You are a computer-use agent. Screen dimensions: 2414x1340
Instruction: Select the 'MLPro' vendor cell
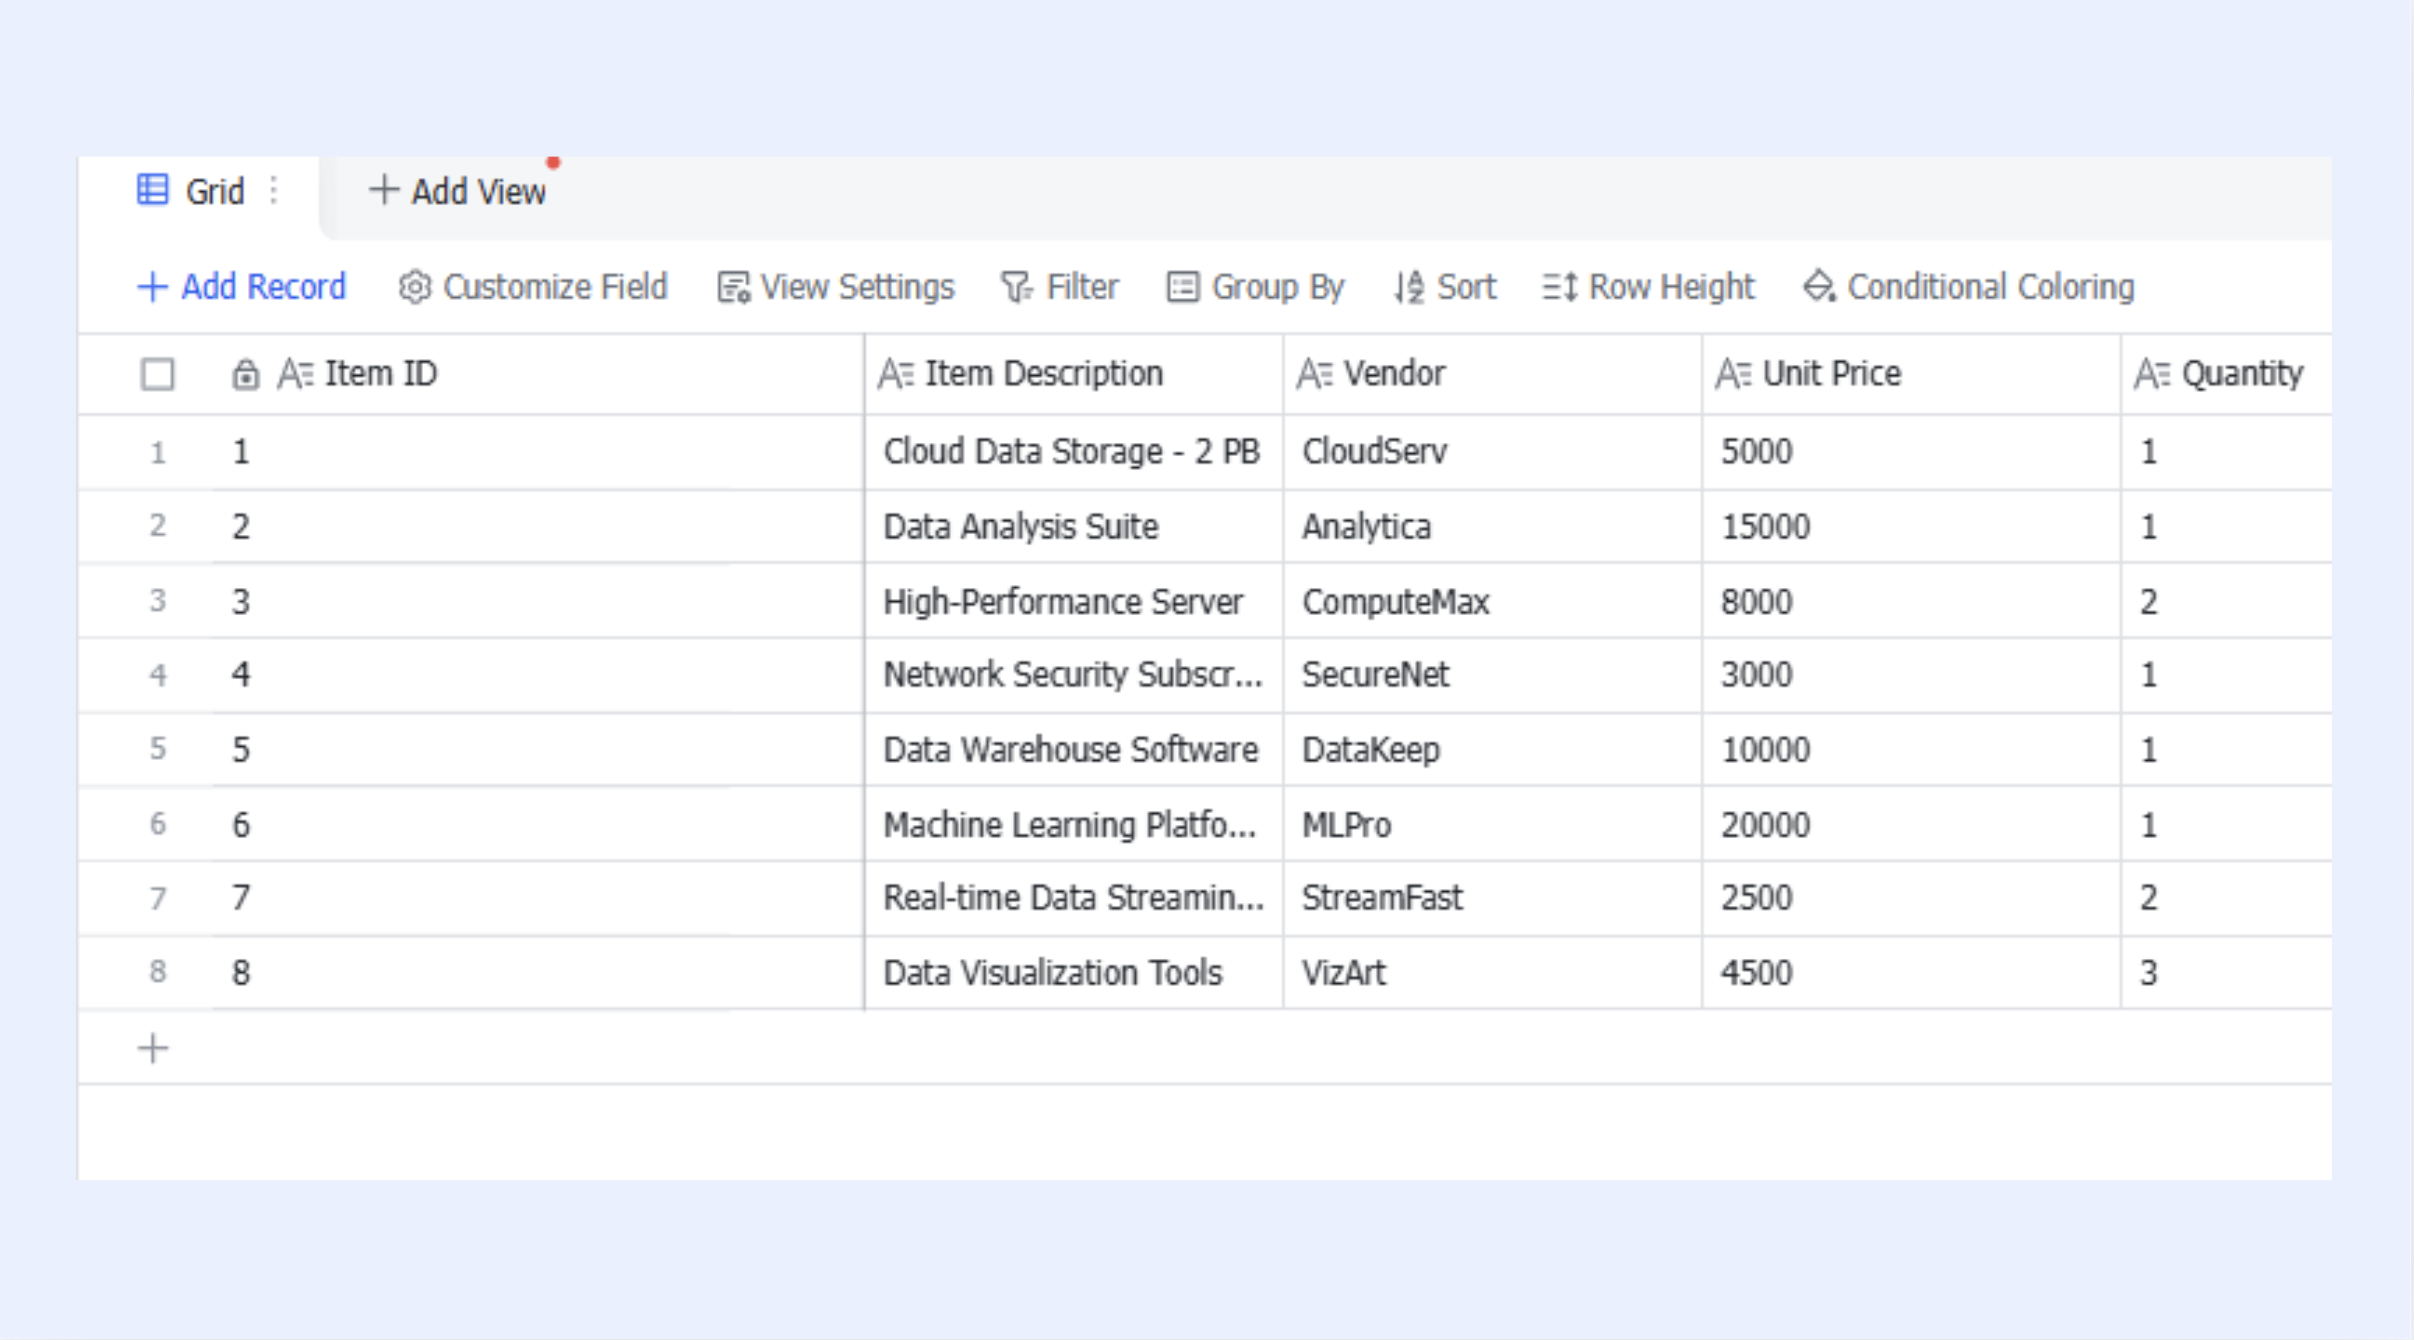1493,825
